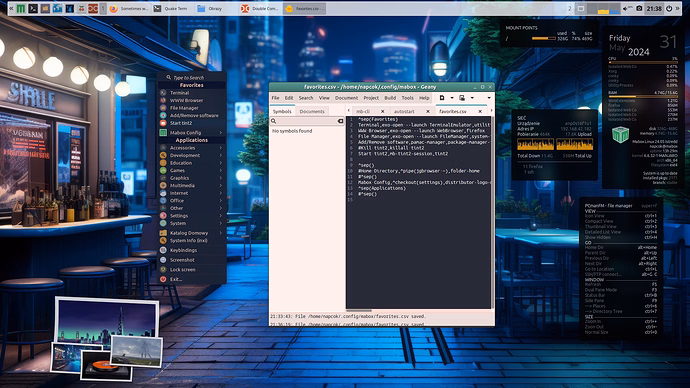
Task: Close the mb-cli editor tab
Action: [382, 111]
